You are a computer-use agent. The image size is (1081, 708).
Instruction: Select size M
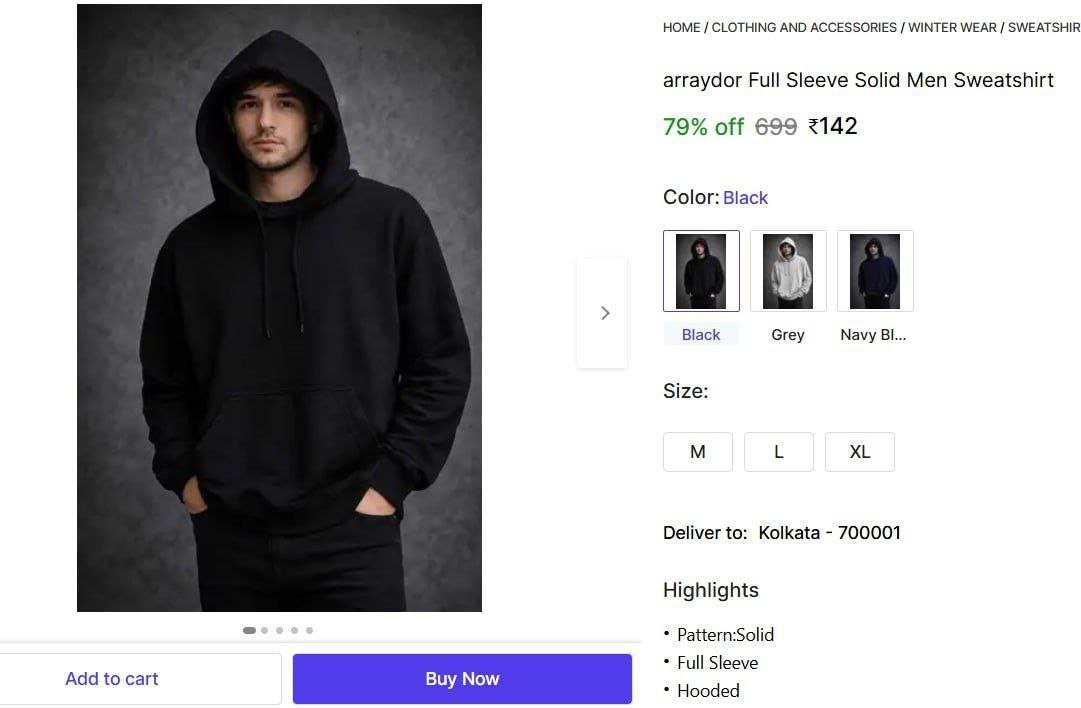[x=698, y=452]
